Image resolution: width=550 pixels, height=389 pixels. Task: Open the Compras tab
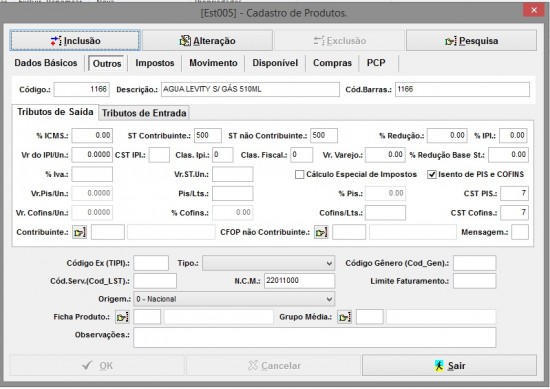coord(332,63)
